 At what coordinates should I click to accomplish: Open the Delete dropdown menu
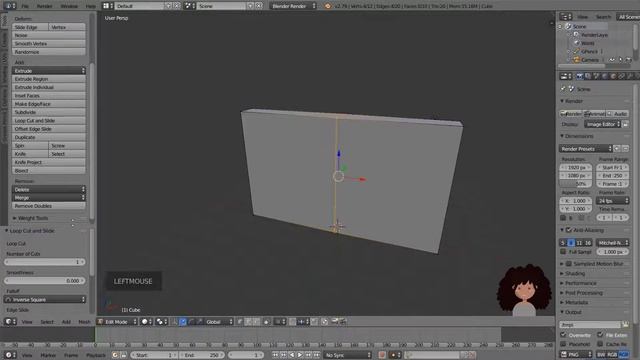[49, 189]
